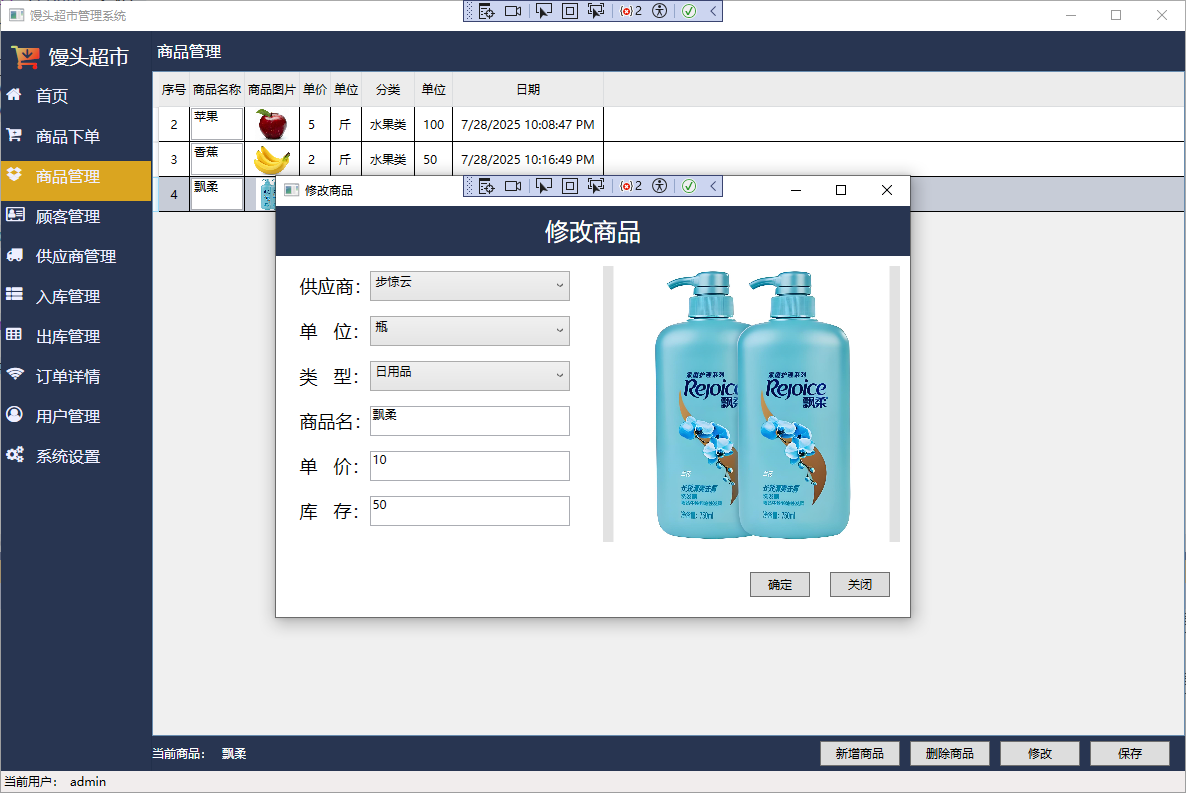Click the 商品名 field containing 飘柔
The image size is (1186, 793).
click(470, 421)
